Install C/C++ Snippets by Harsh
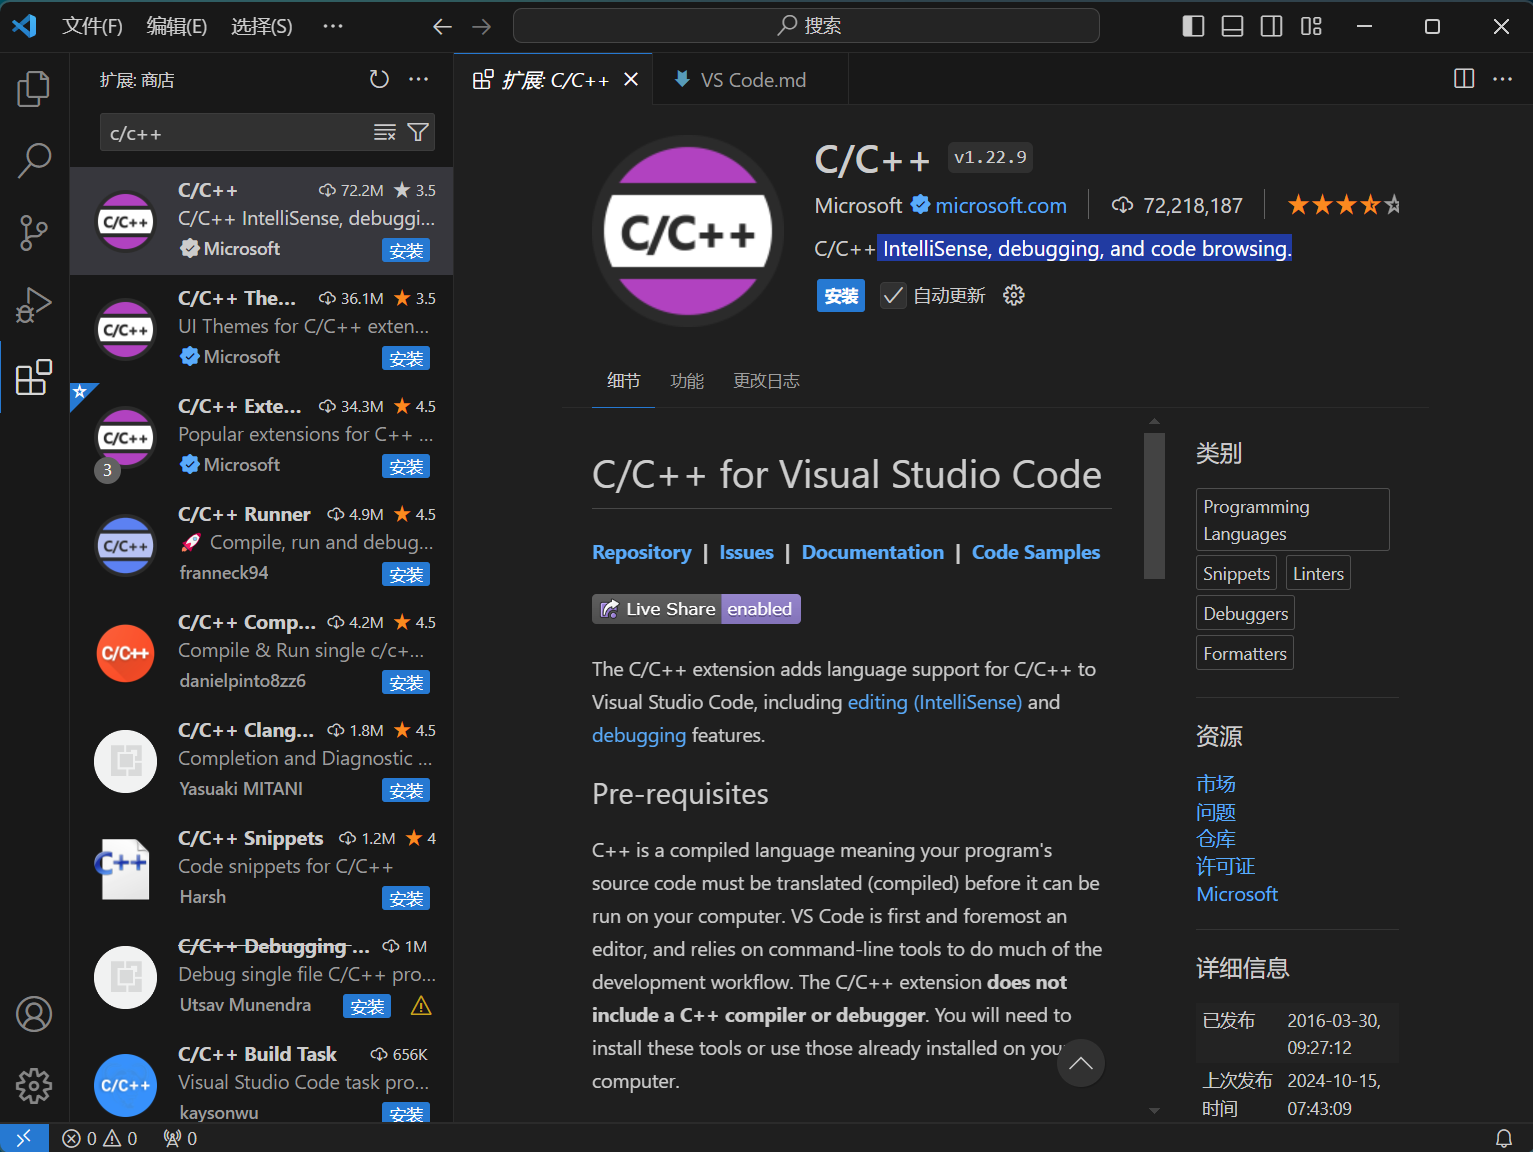Viewport: 1533px width, 1152px height. (406, 898)
